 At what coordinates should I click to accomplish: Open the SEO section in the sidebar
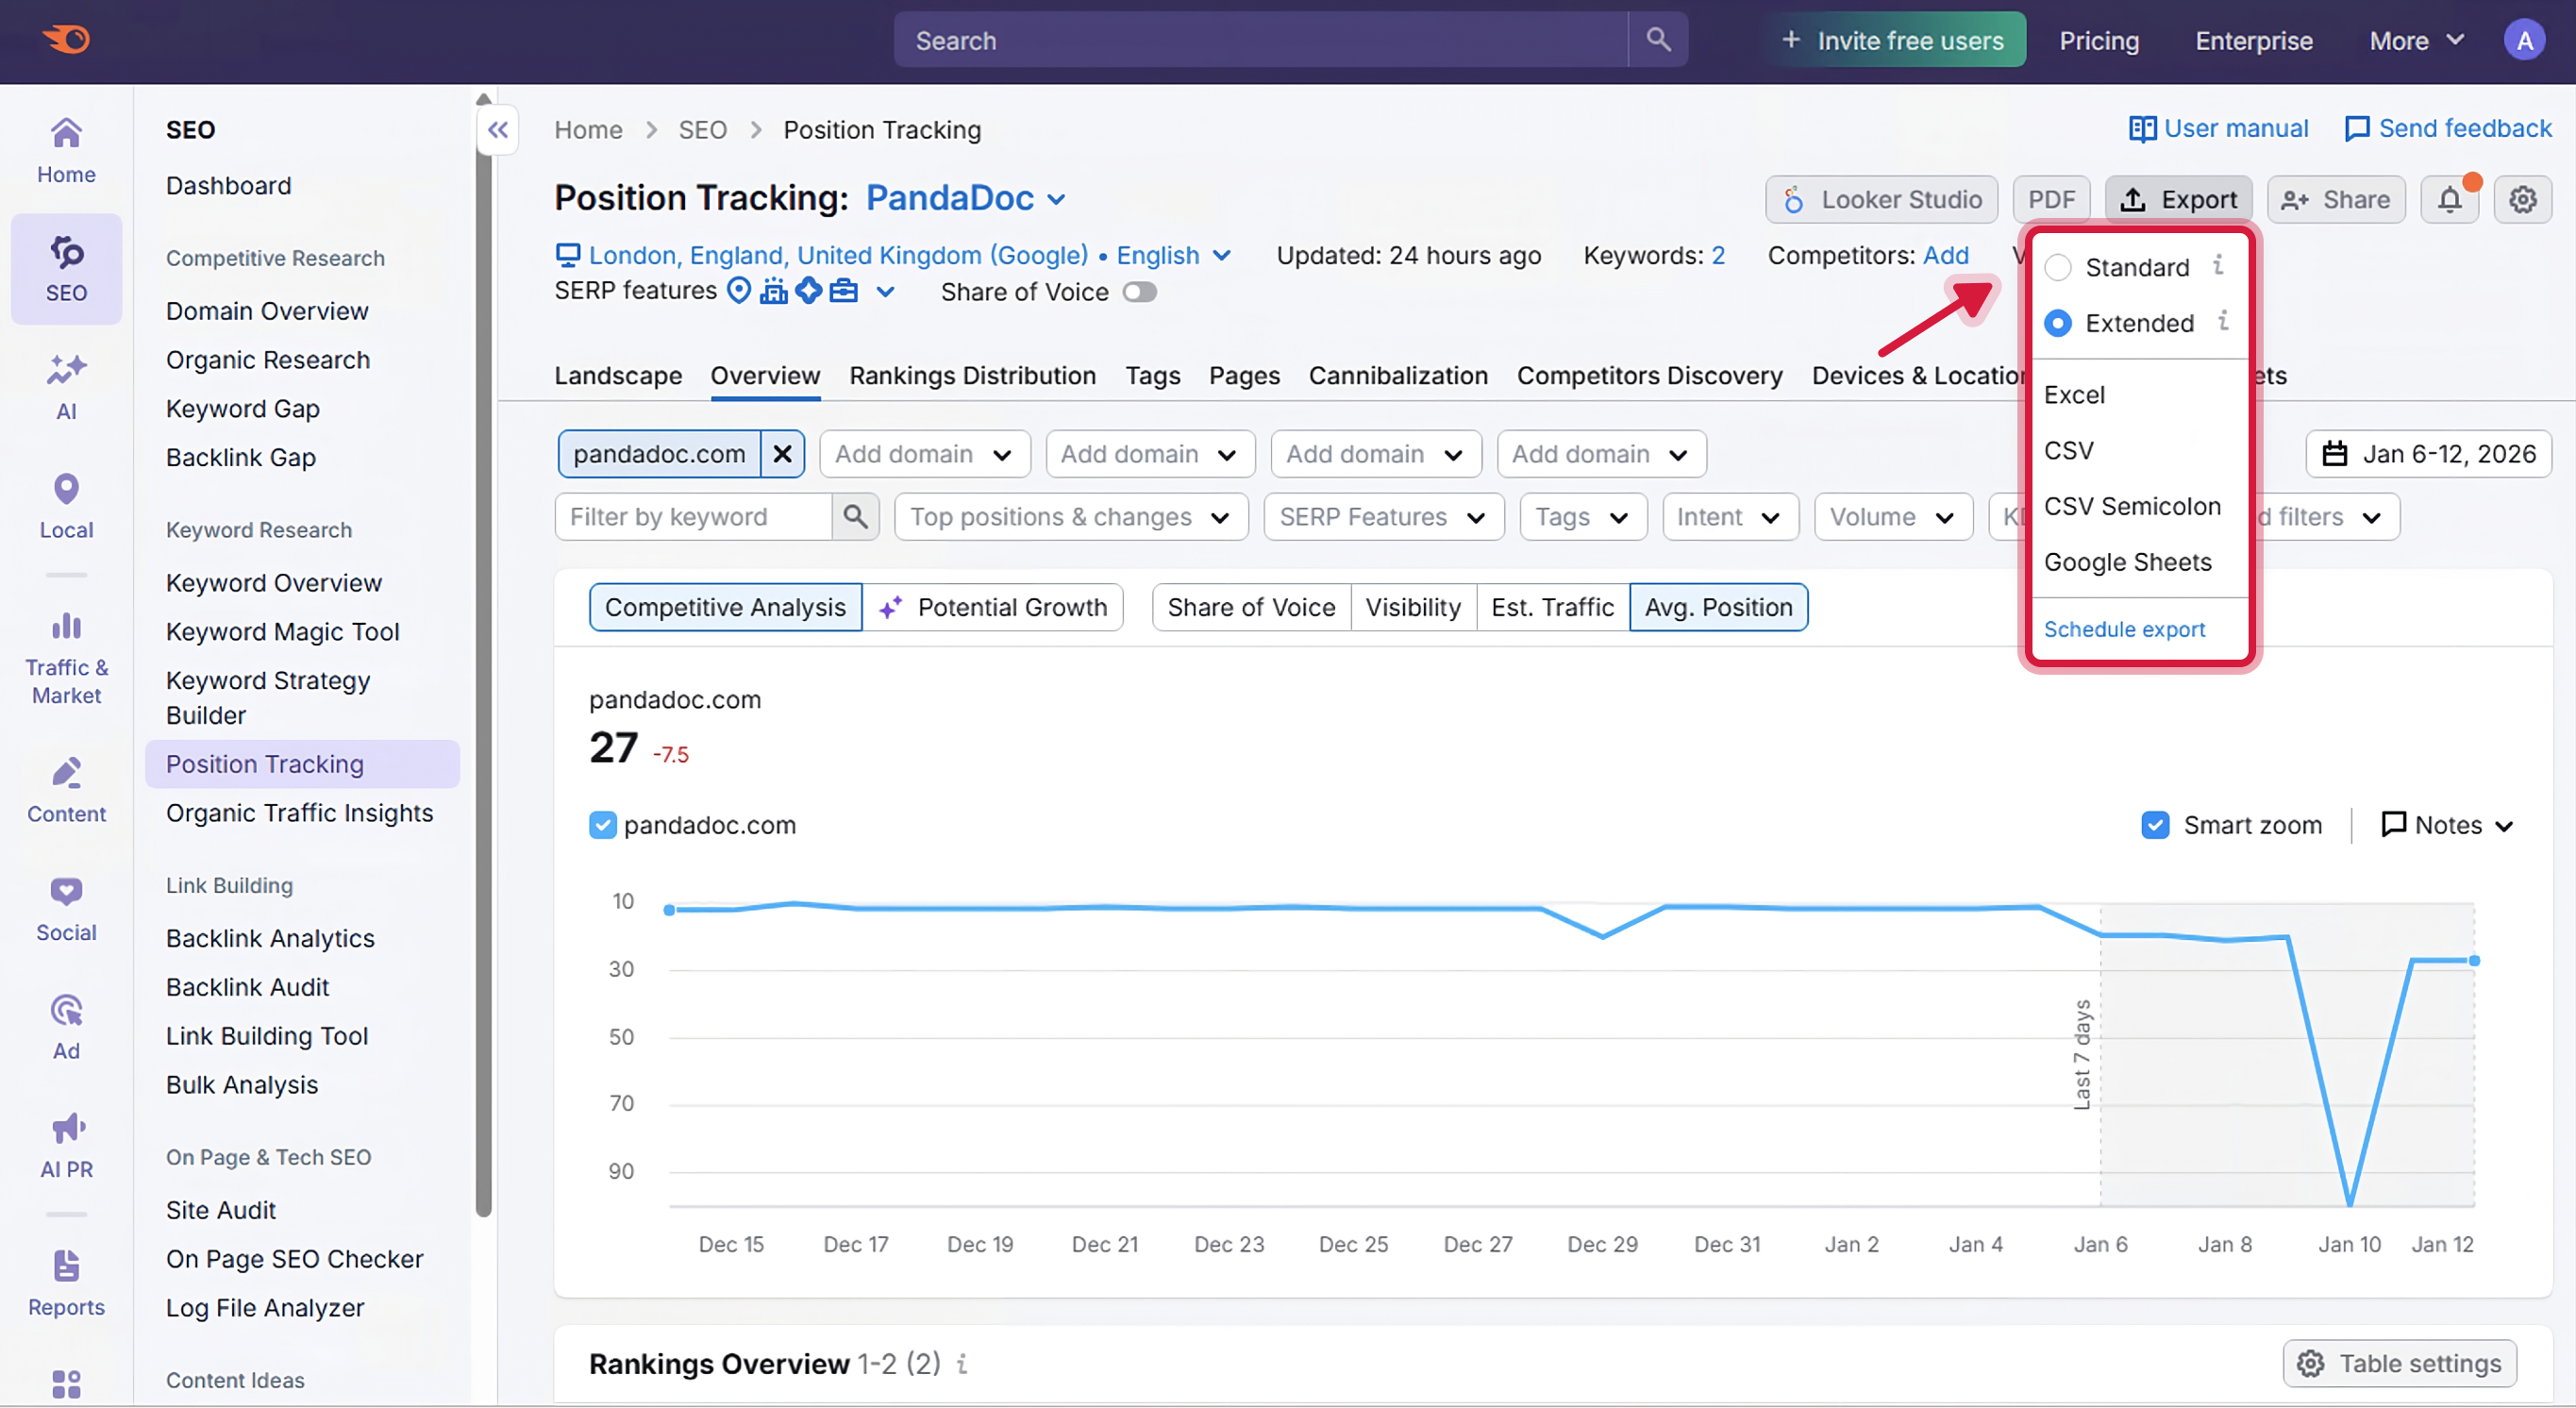point(66,268)
